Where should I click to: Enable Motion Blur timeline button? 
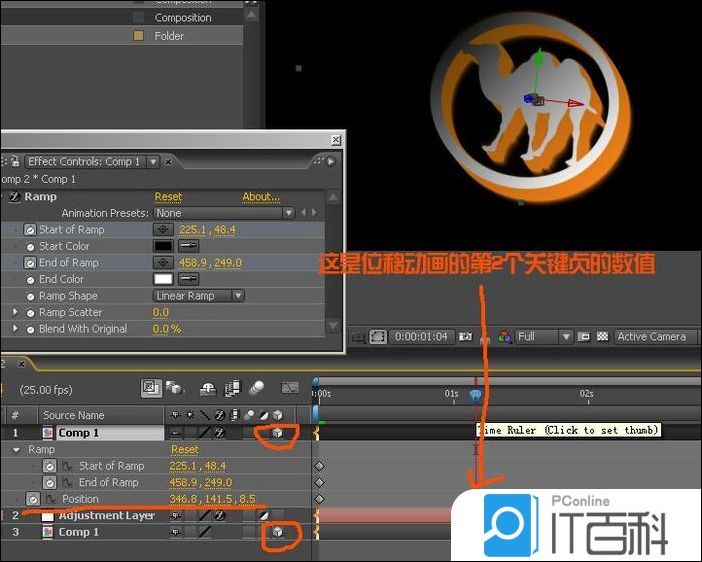[257, 388]
